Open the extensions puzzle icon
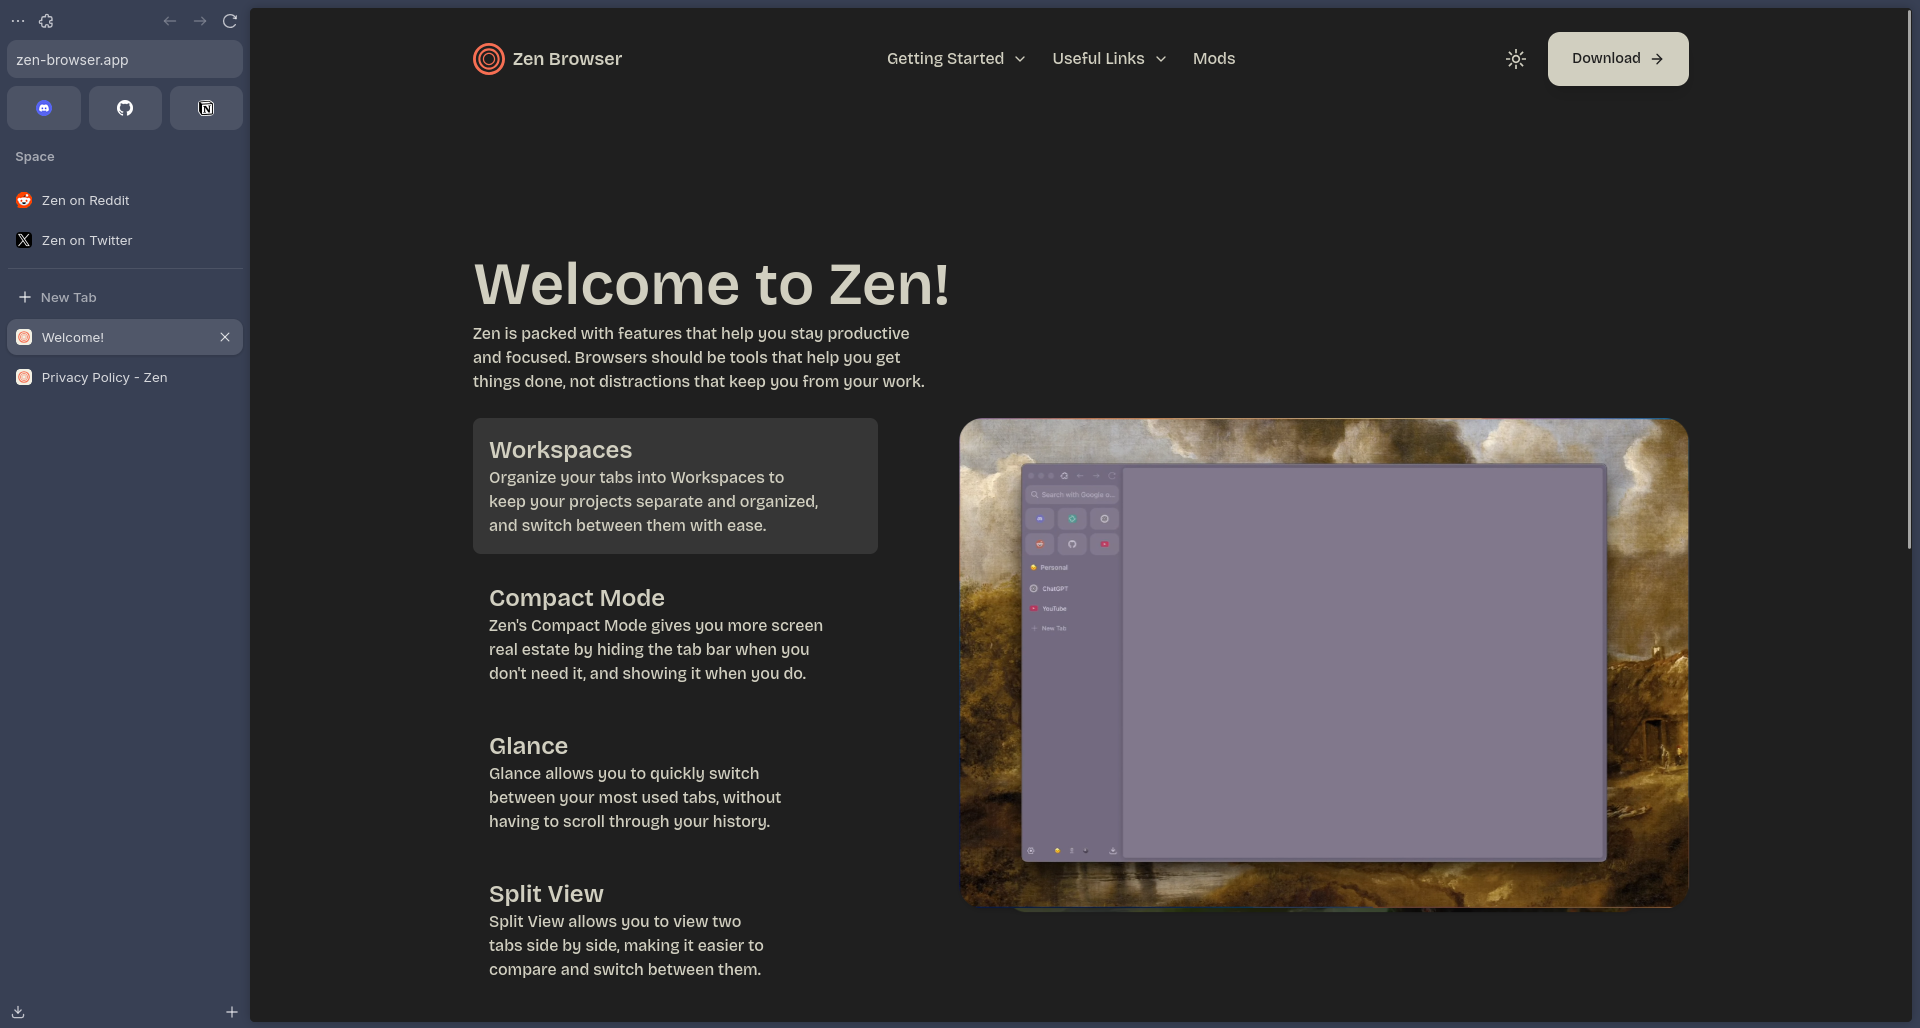 point(46,21)
